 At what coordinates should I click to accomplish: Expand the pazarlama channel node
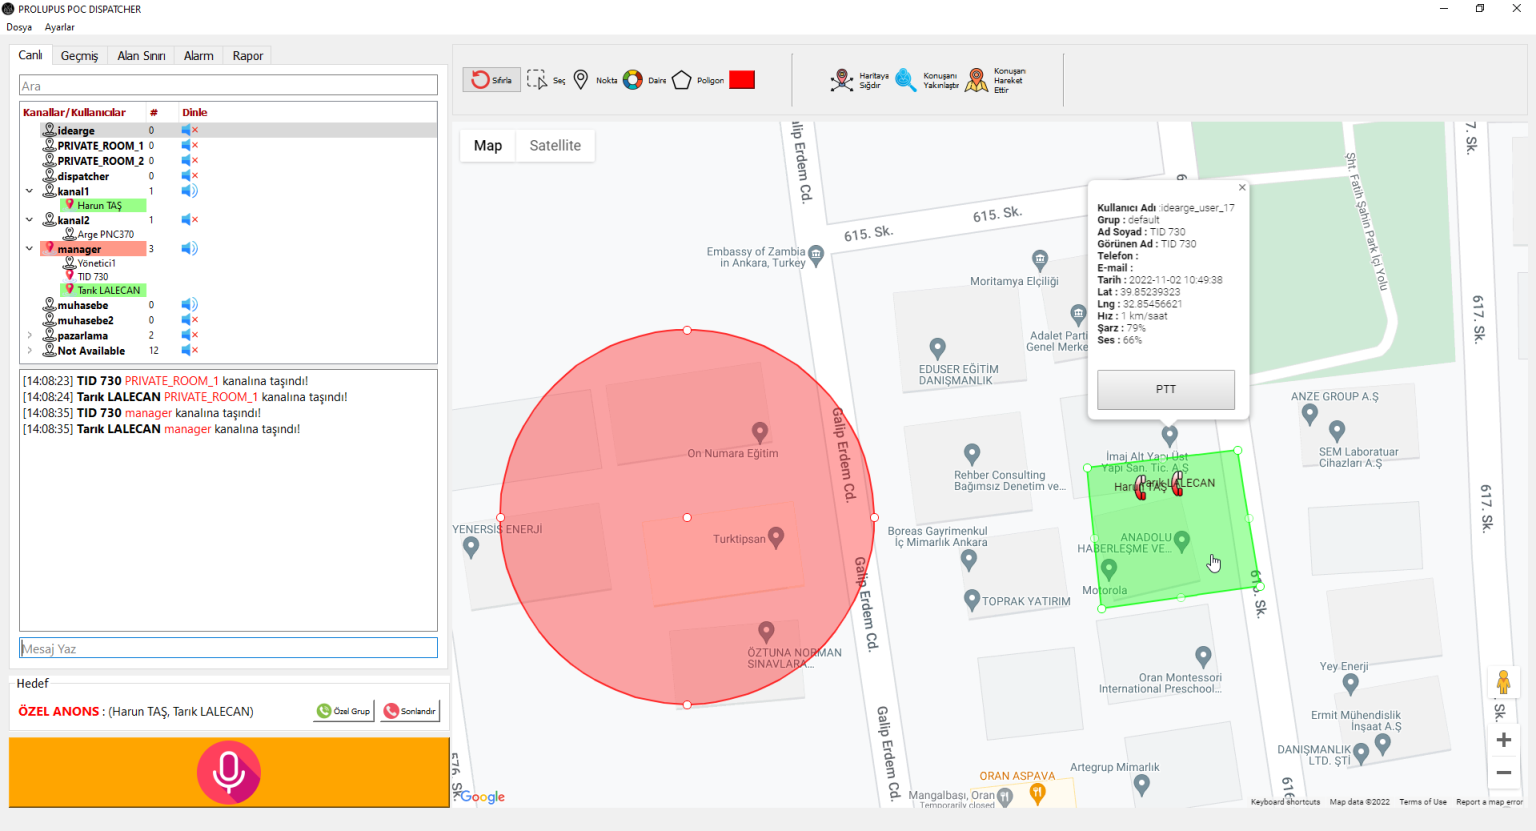point(29,336)
